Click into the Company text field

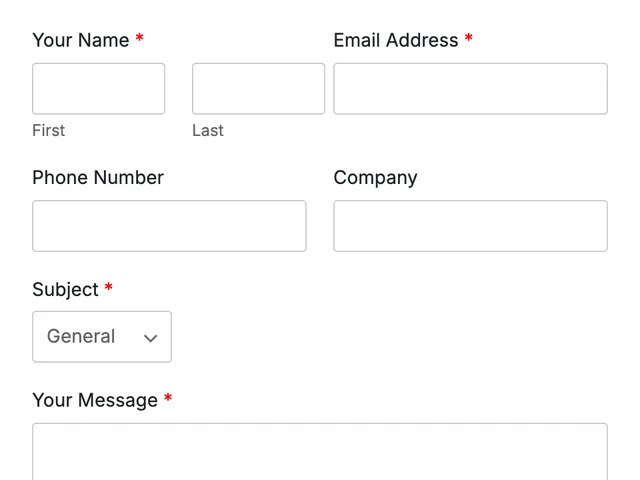pos(470,226)
